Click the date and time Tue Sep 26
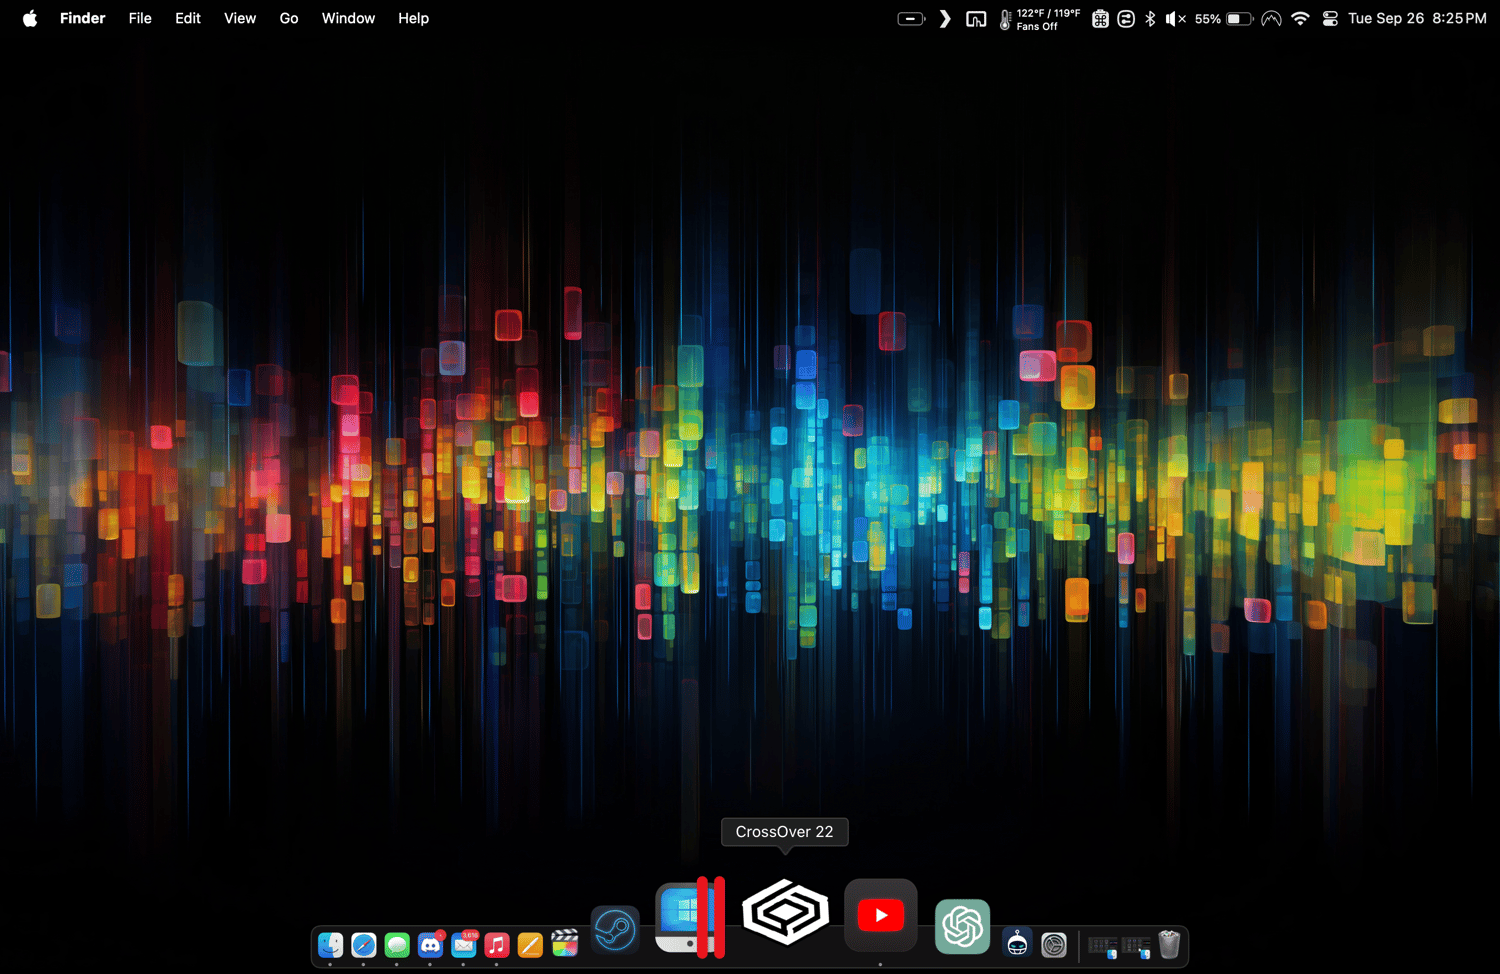1500x974 pixels. [1417, 18]
